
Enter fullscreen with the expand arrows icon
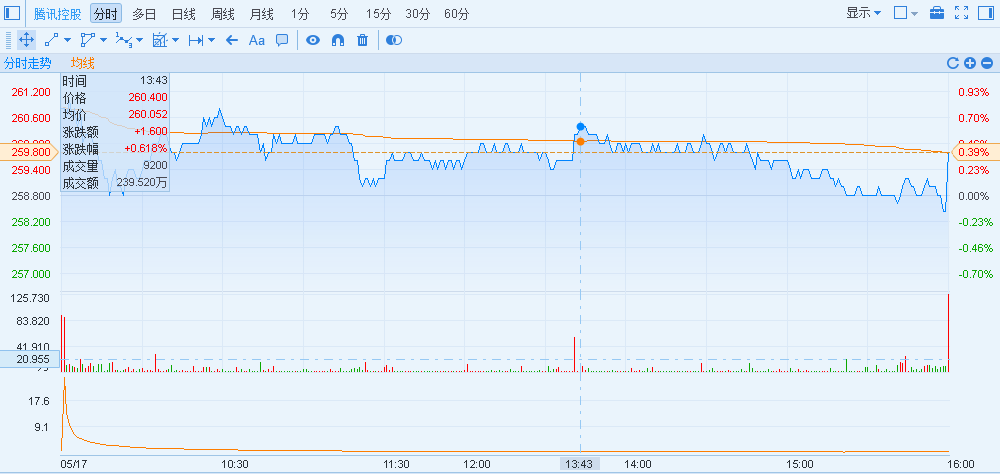pos(962,13)
